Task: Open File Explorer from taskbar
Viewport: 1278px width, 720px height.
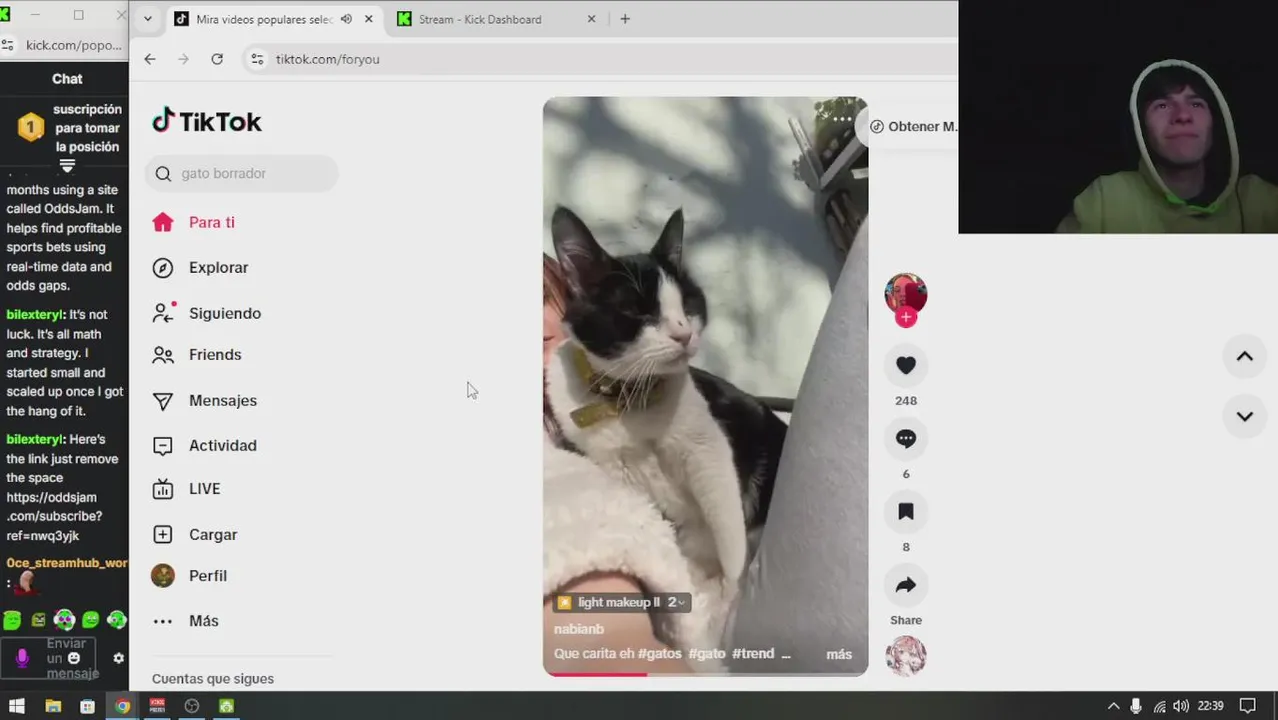Action: tap(53, 706)
